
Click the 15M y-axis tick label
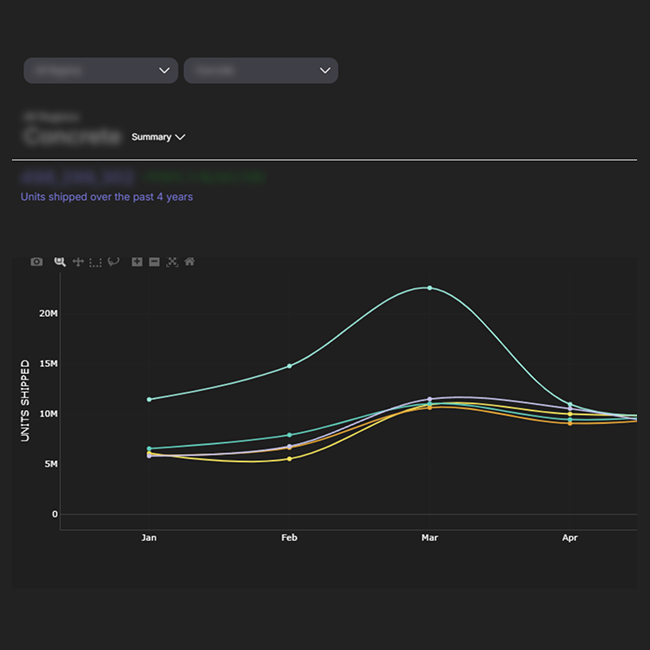coord(49,364)
